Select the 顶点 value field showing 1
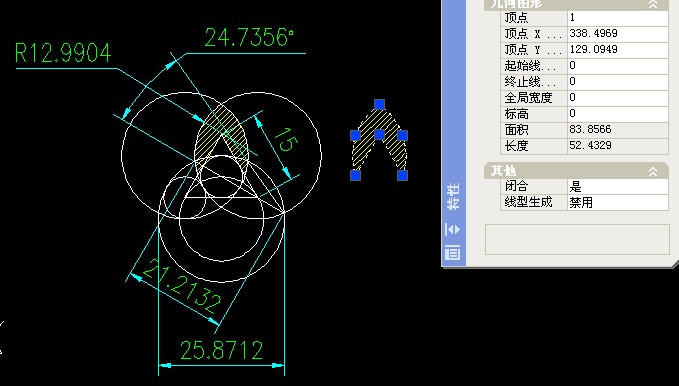Screen dimensions: 679x386 (x=618, y=18)
